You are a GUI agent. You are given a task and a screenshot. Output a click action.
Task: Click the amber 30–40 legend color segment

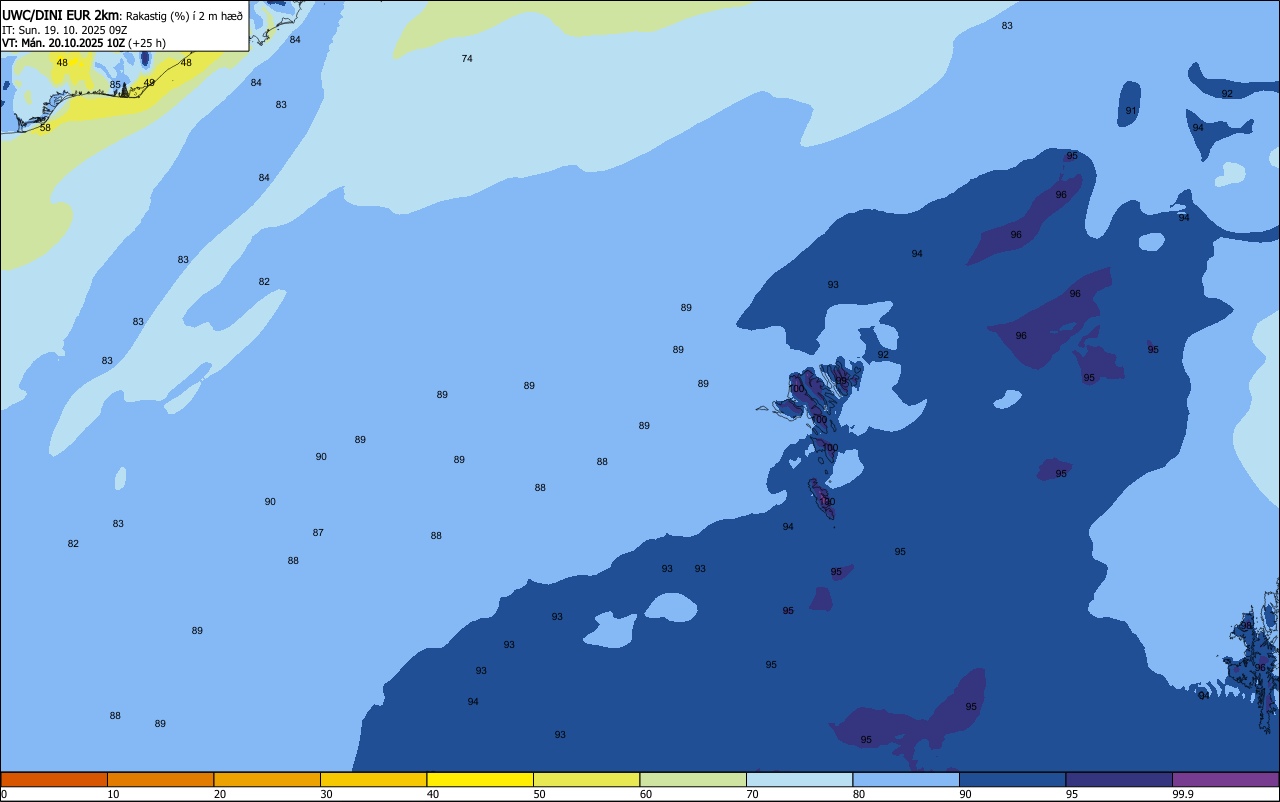tap(373, 779)
